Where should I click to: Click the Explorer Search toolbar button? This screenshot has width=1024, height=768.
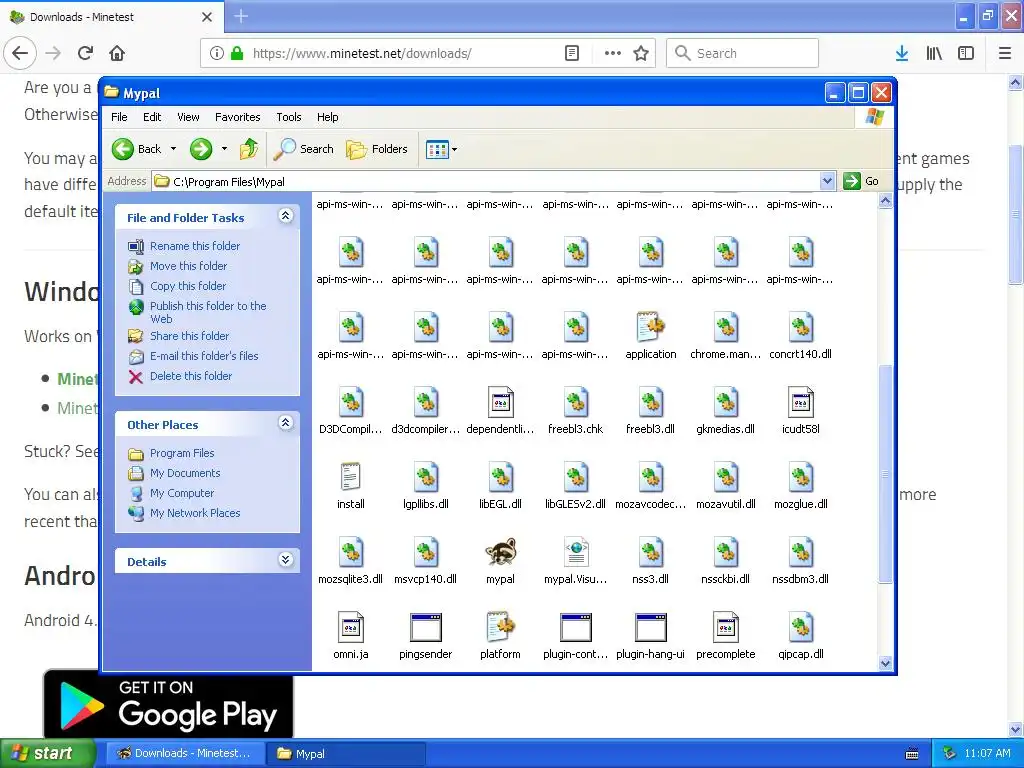304,149
